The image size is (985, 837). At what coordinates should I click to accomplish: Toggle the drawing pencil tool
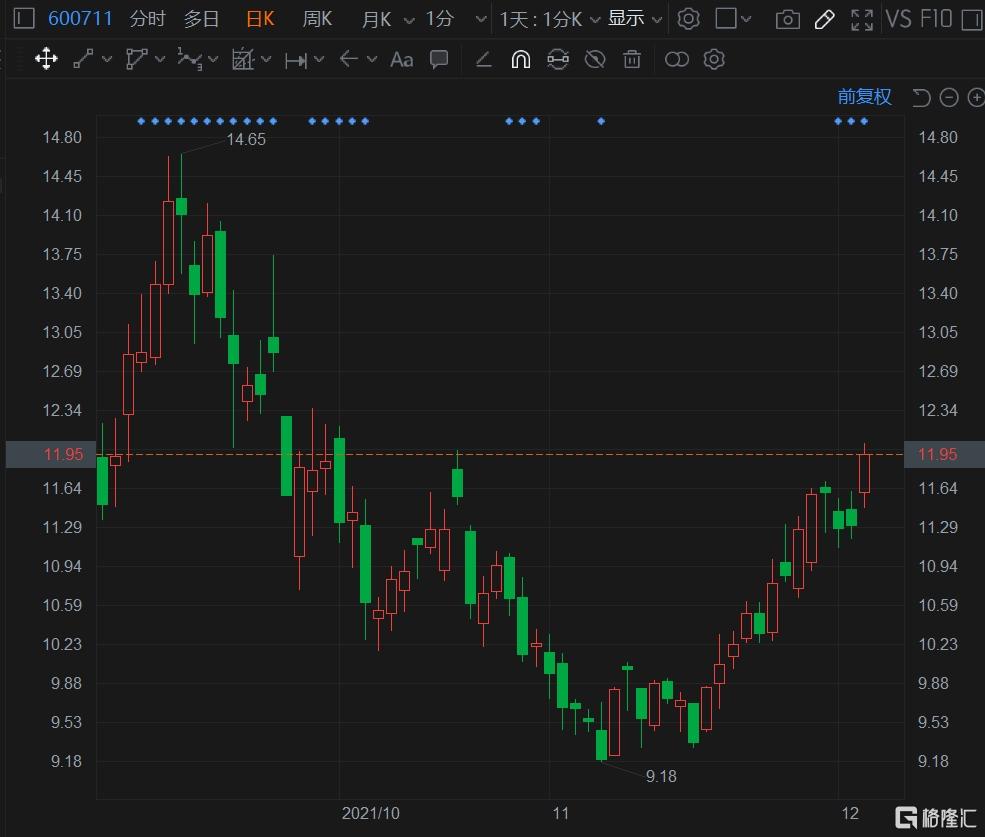(824, 20)
